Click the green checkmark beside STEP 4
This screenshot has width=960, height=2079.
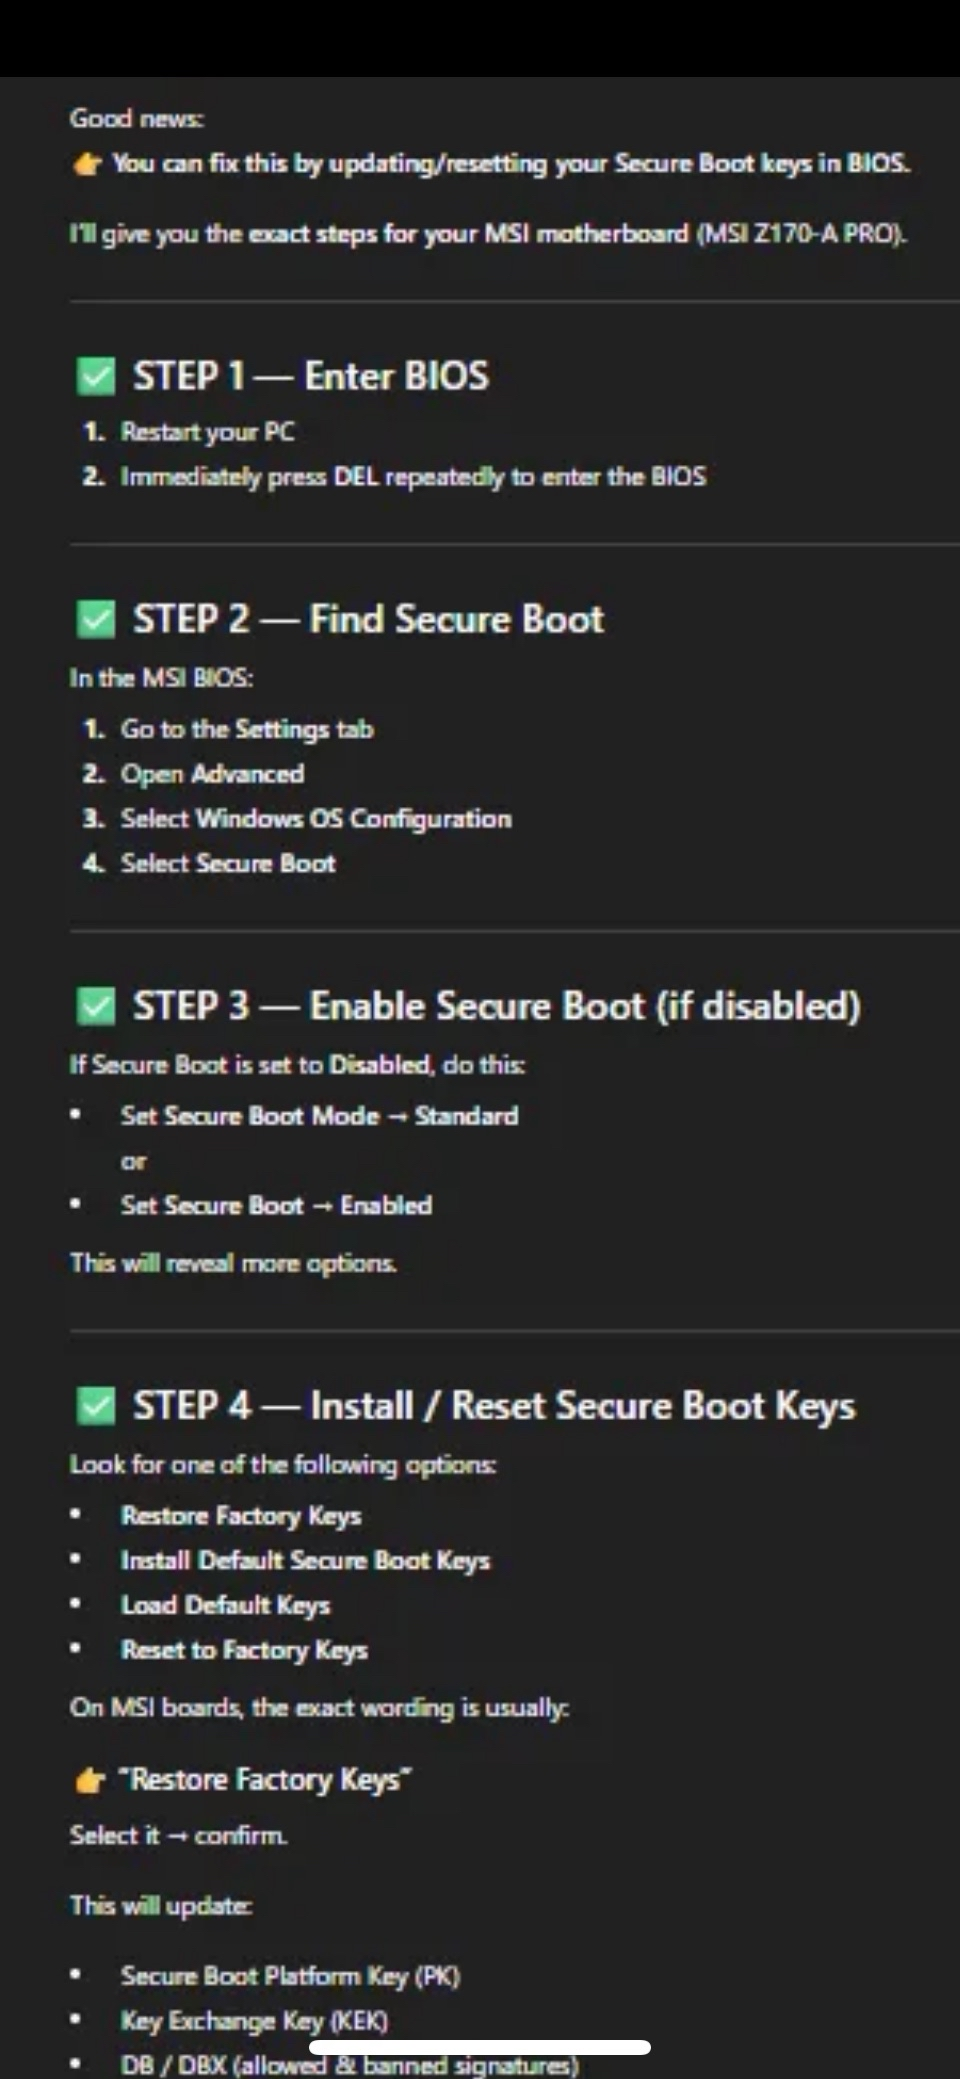(x=96, y=1406)
